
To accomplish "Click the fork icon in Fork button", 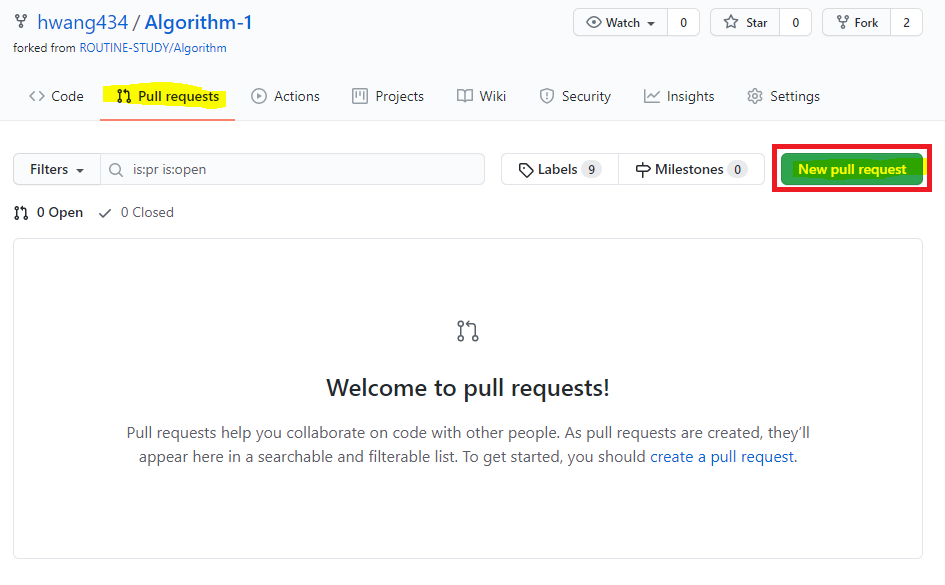I will (843, 22).
